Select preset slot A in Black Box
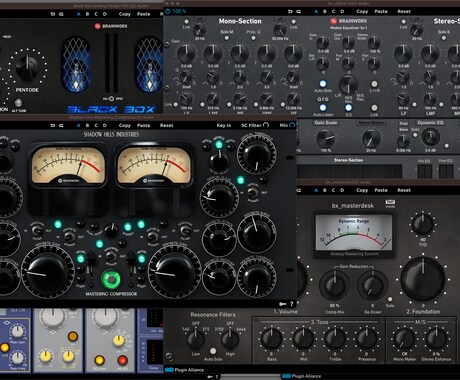This screenshot has width=460, height=380. [x=79, y=14]
